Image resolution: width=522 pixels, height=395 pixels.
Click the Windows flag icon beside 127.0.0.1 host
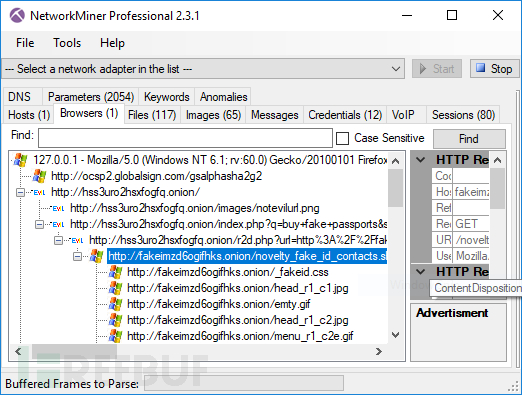21,160
